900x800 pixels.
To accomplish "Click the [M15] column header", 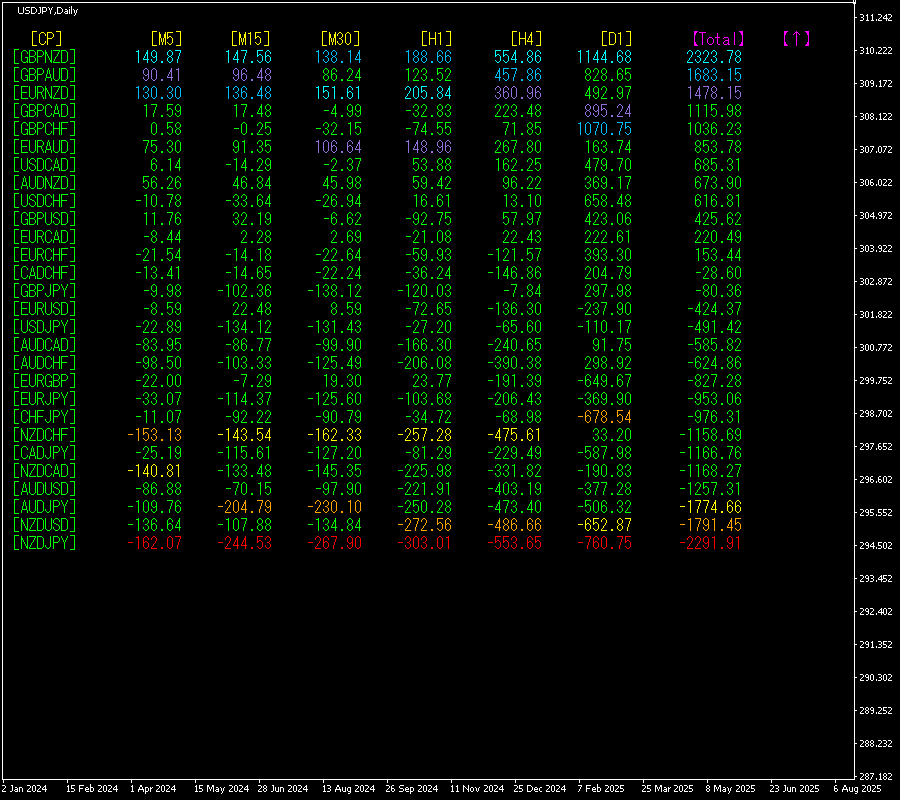I will click(250, 39).
